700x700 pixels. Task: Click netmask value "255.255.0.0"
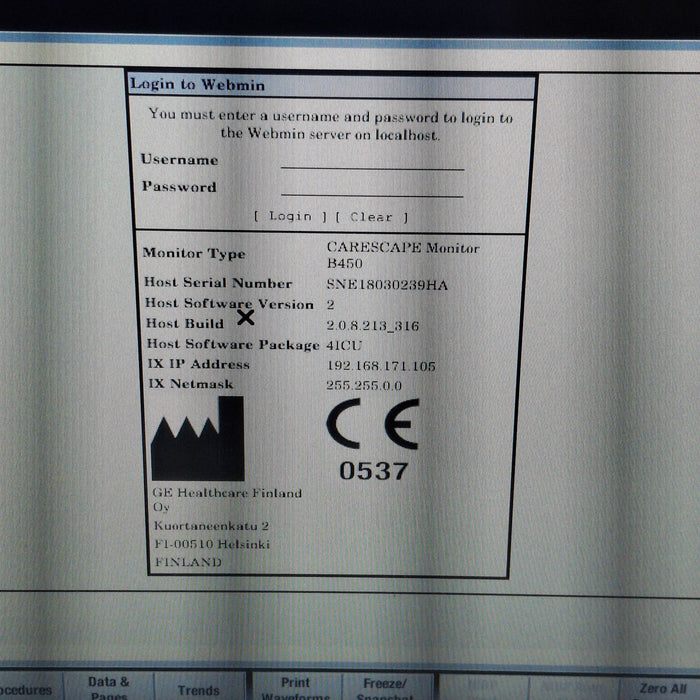pos(364,385)
